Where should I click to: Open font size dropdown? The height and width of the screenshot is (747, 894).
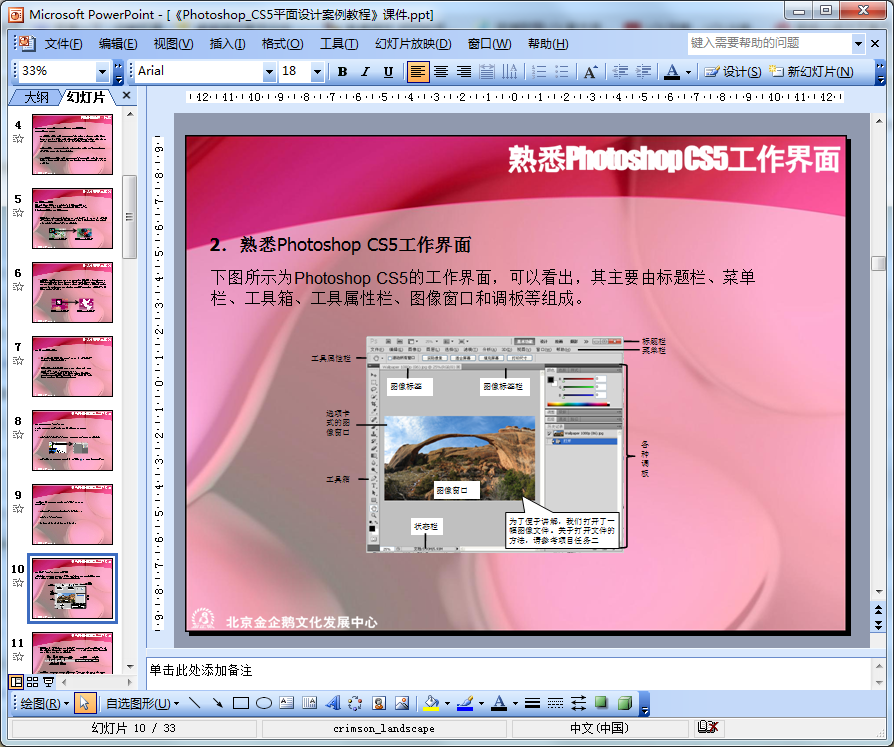pyautogui.click(x=318, y=72)
